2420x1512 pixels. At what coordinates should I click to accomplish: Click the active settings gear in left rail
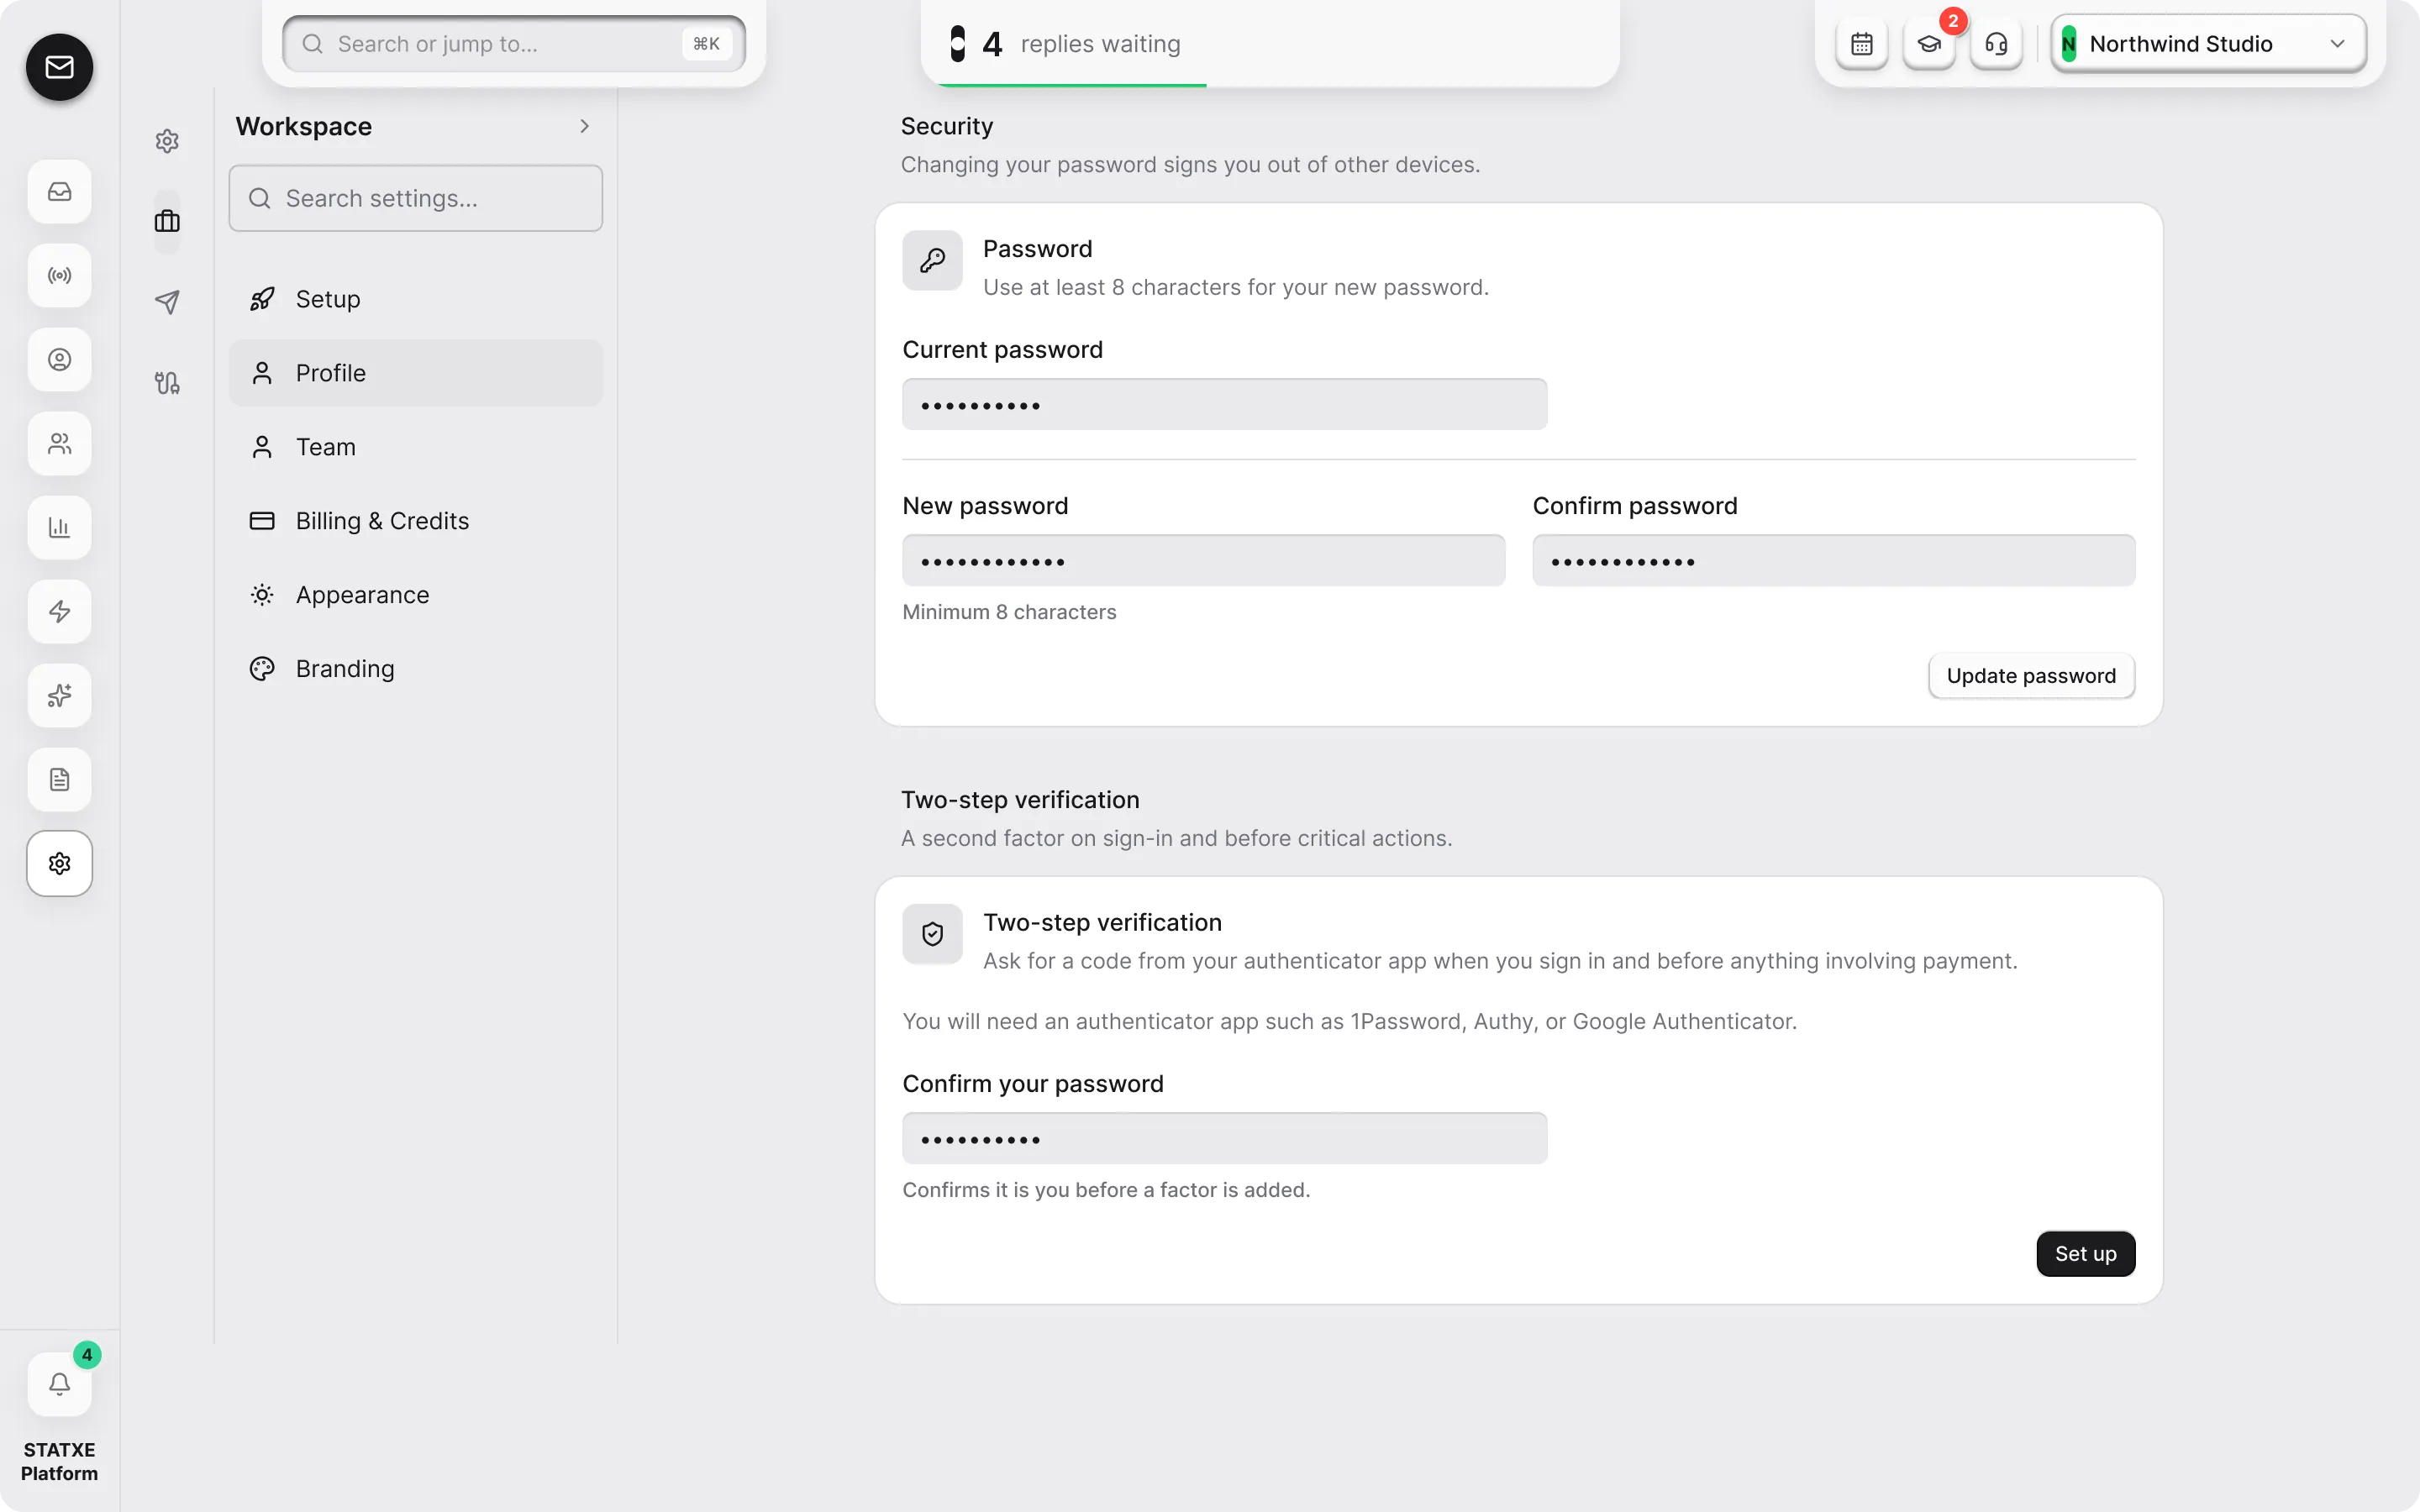(x=59, y=863)
